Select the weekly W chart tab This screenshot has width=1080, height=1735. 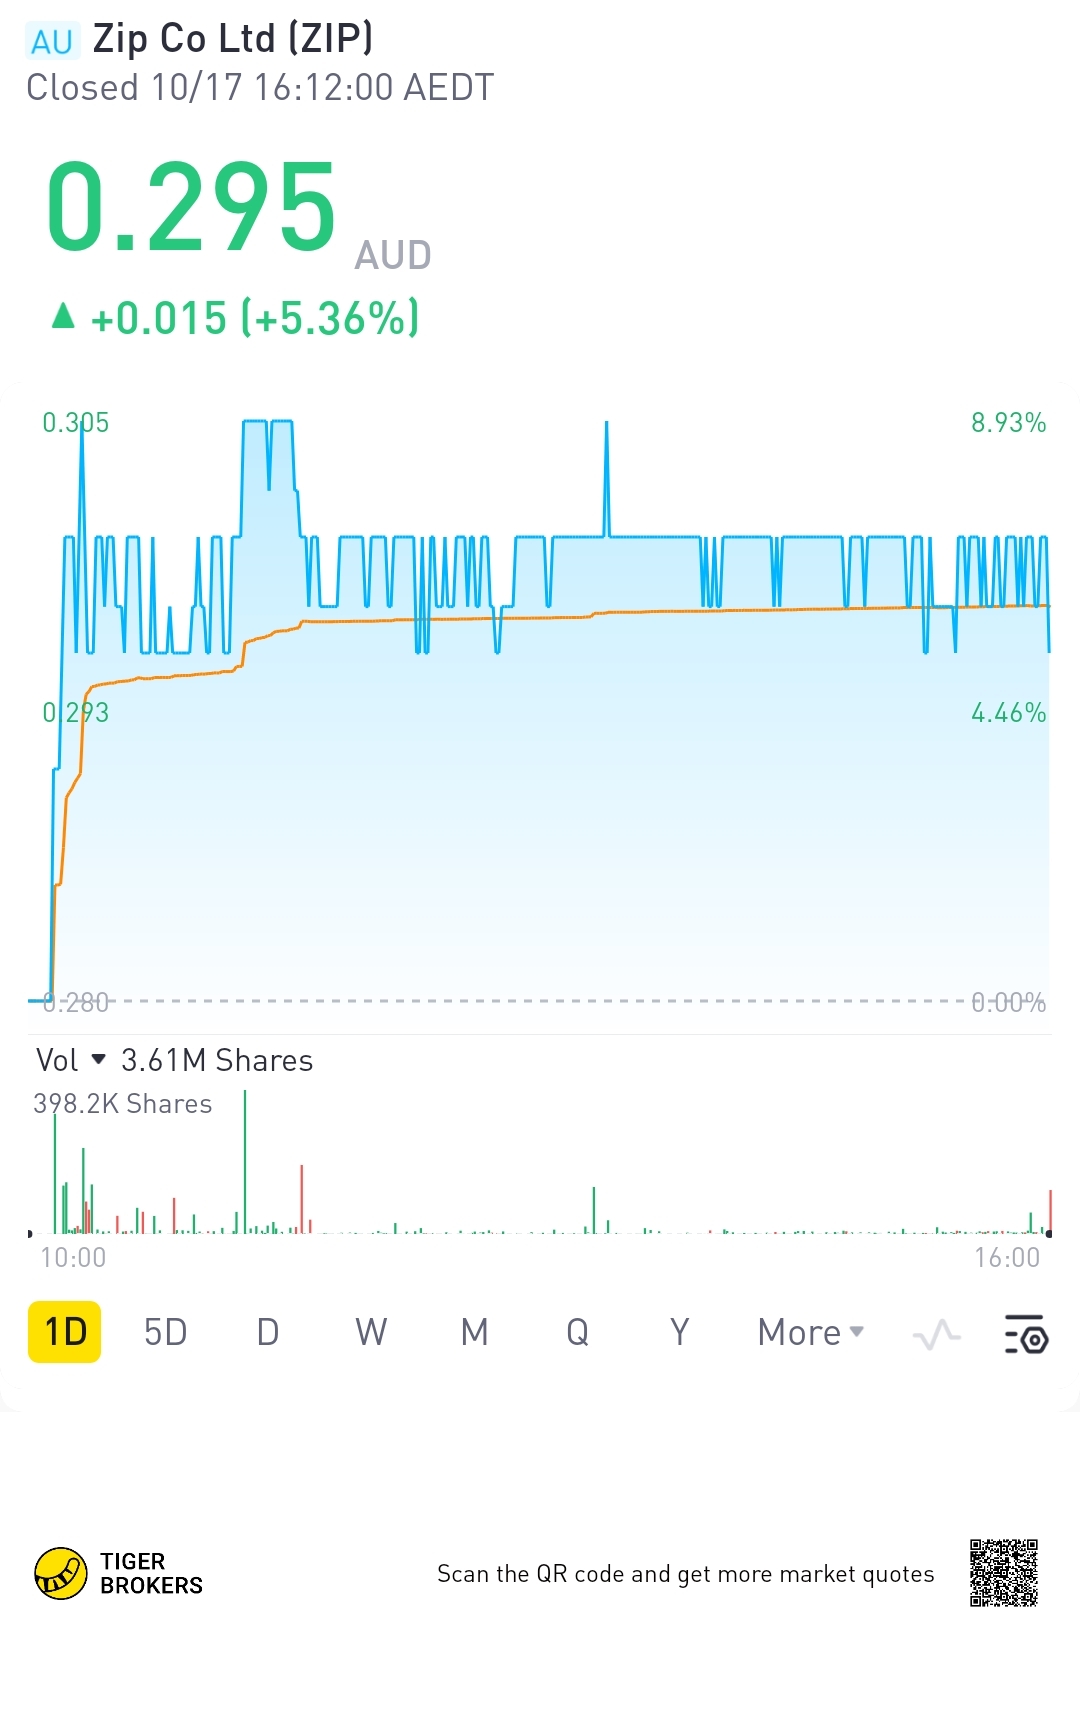371,1333
